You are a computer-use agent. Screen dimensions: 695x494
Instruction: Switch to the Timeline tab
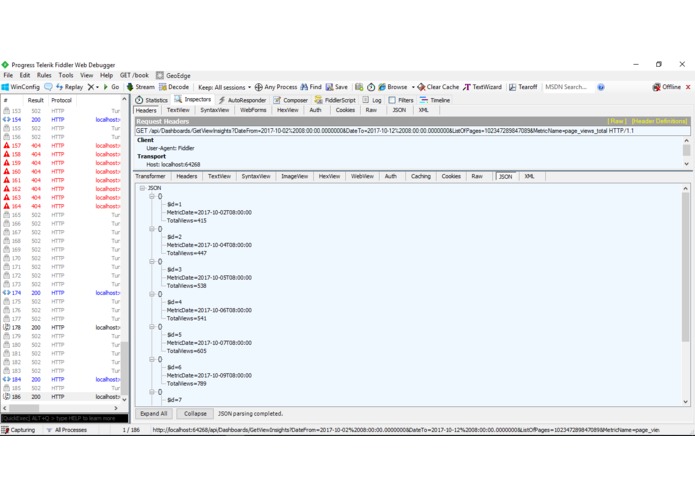click(x=435, y=100)
